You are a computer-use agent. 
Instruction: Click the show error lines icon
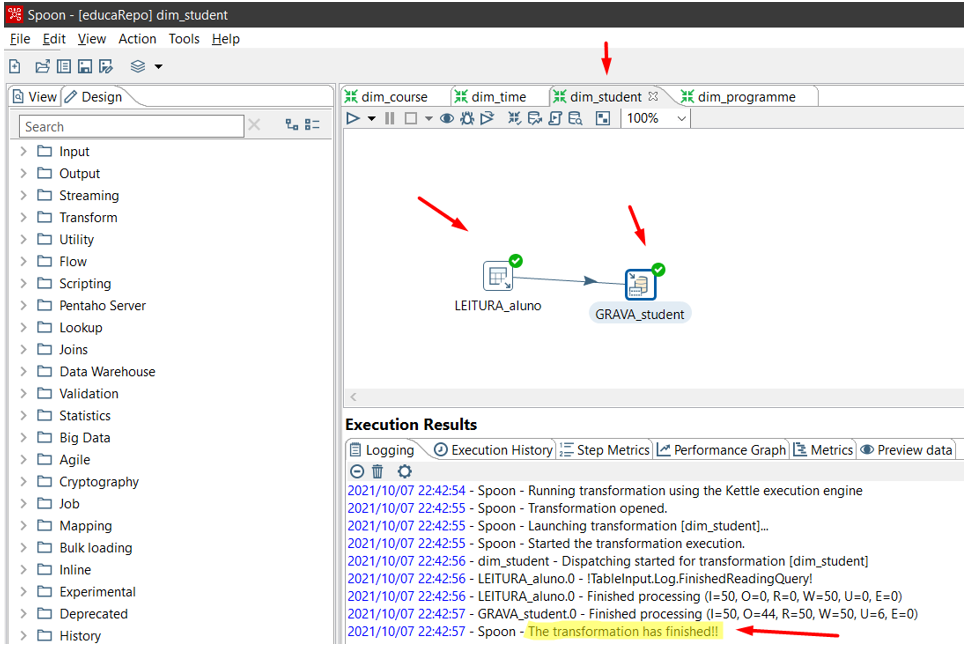[x=357, y=471]
